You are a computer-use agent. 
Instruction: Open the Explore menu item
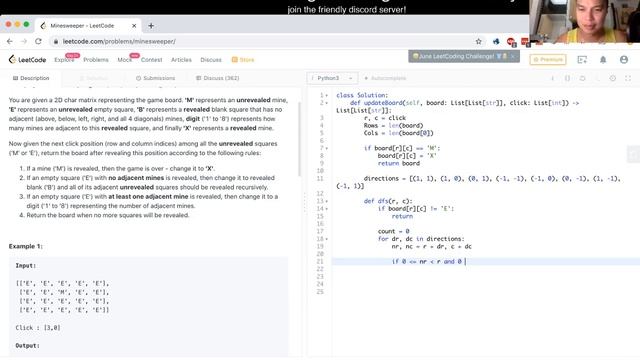point(64,60)
